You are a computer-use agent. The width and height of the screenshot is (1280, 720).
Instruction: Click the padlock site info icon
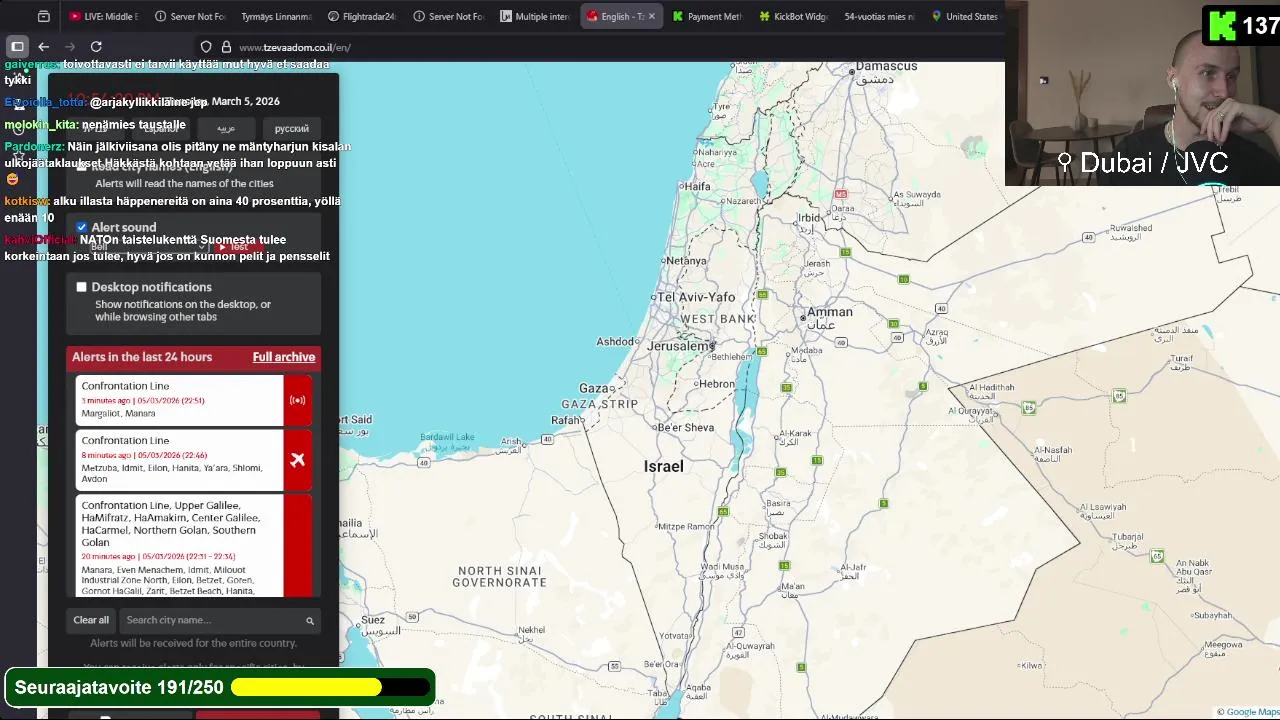click(x=226, y=47)
